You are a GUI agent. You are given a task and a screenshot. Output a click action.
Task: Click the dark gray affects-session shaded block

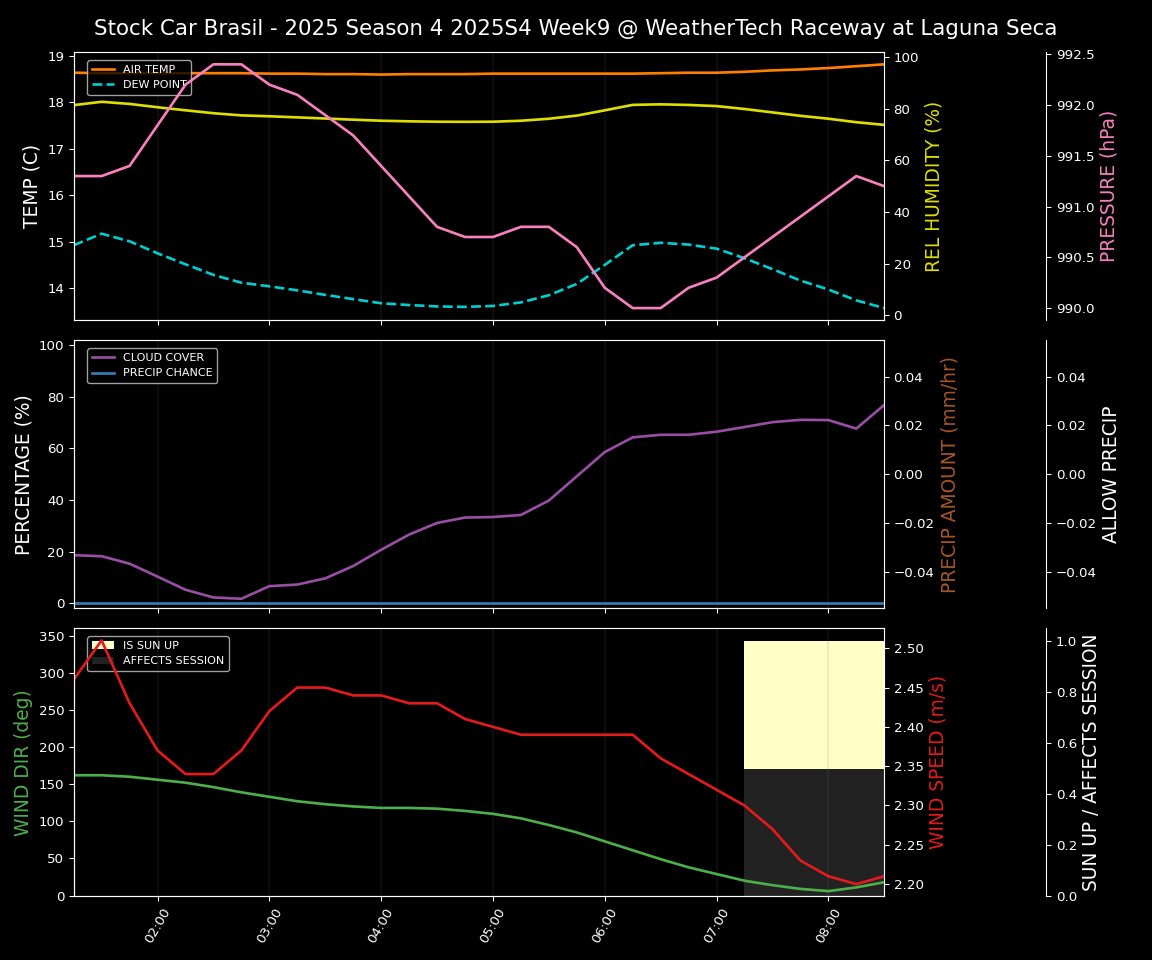pyautogui.click(x=813, y=832)
